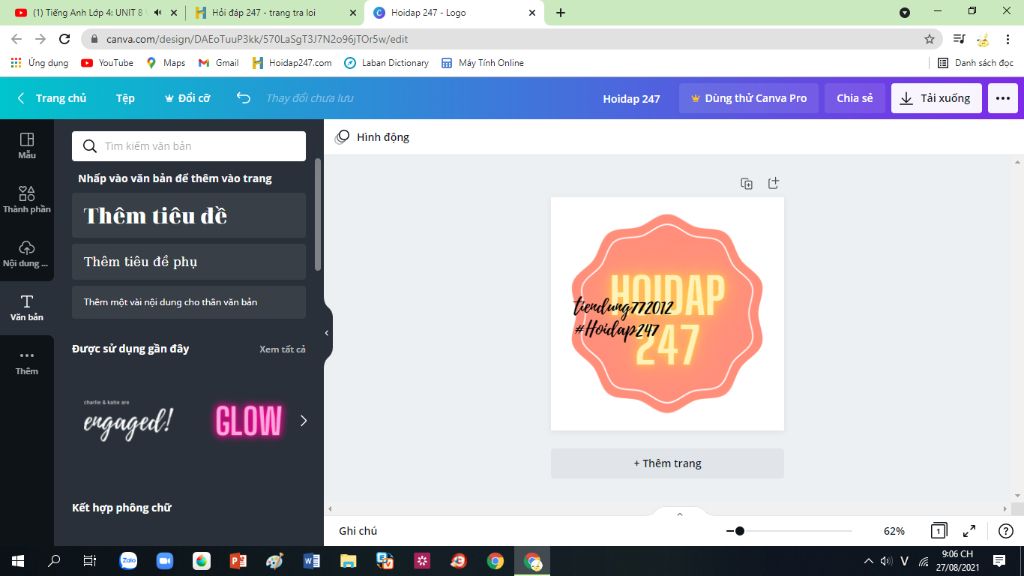Click the Hoidap 247 design title
1024x576 pixels.
pos(631,99)
